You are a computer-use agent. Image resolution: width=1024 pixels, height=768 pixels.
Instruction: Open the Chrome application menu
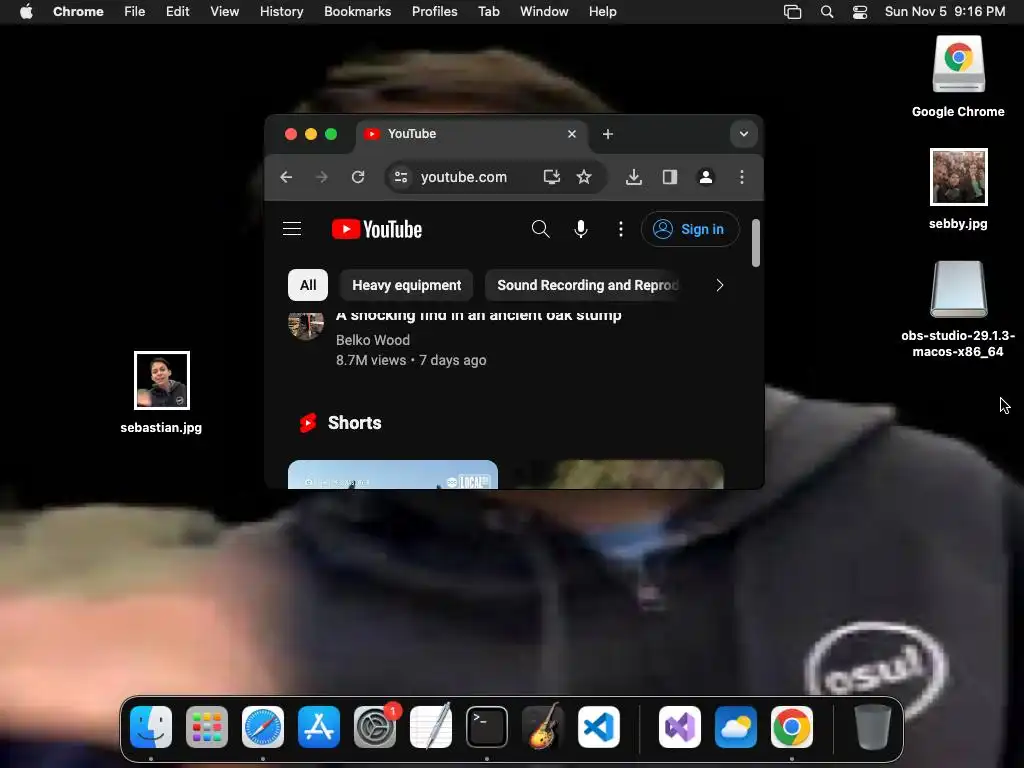click(78, 12)
